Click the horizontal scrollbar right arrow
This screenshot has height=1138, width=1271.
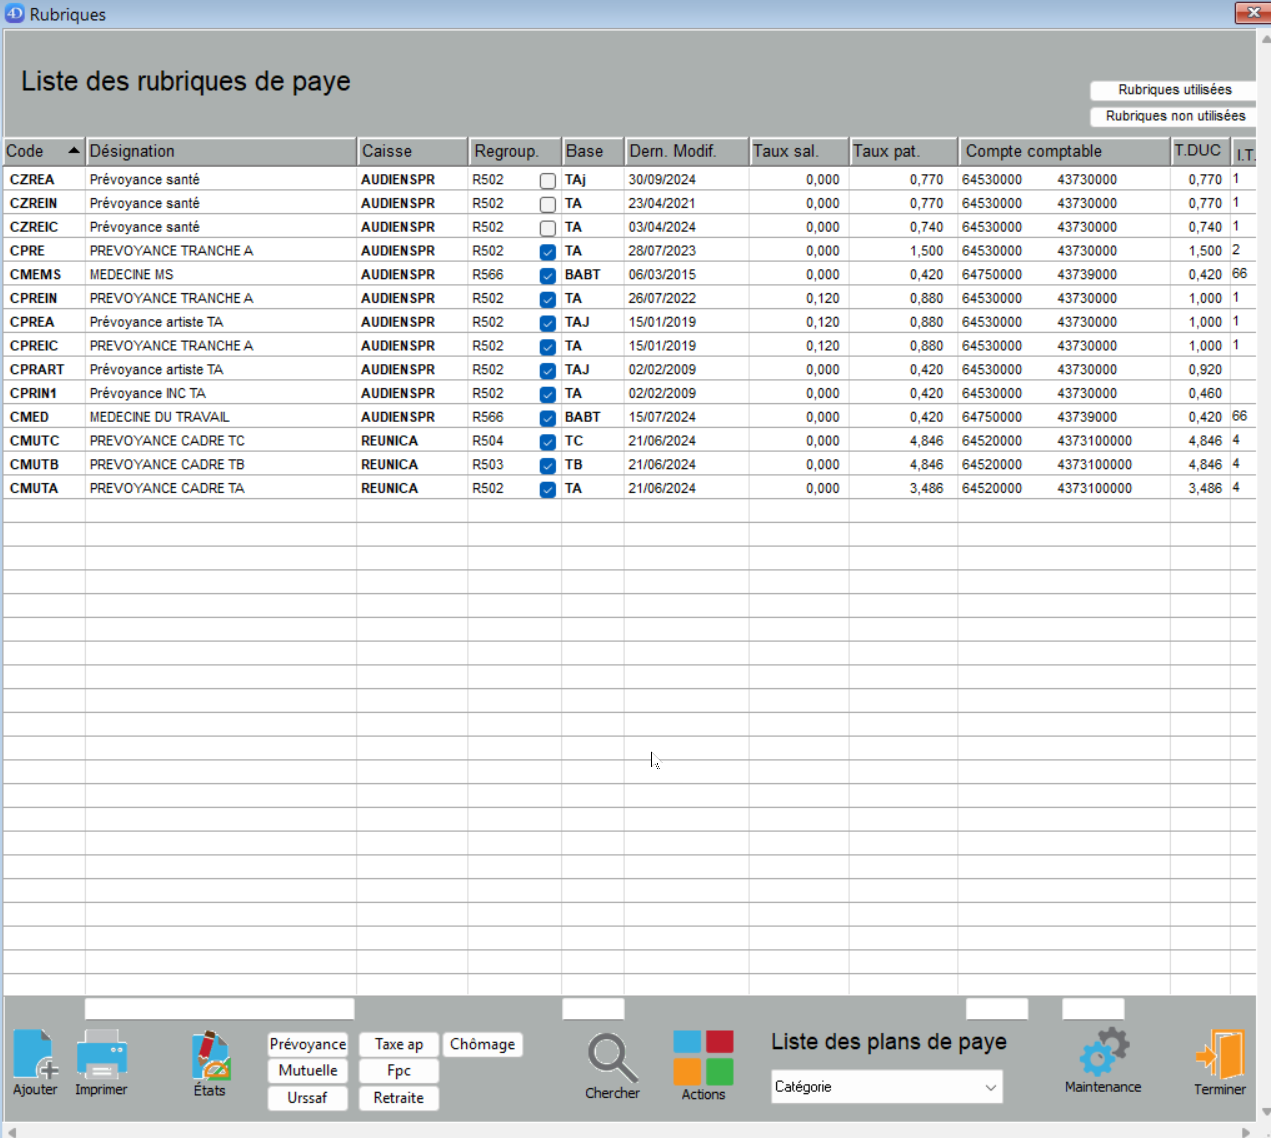[1245, 1132]
